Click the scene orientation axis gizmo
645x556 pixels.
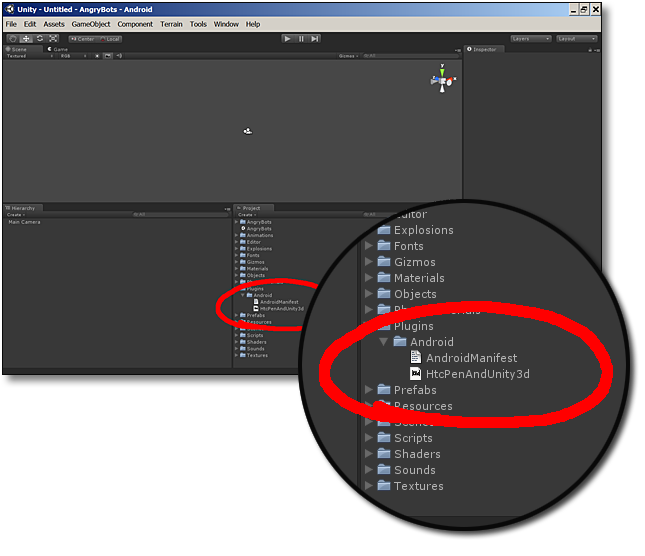pos(443,79)
